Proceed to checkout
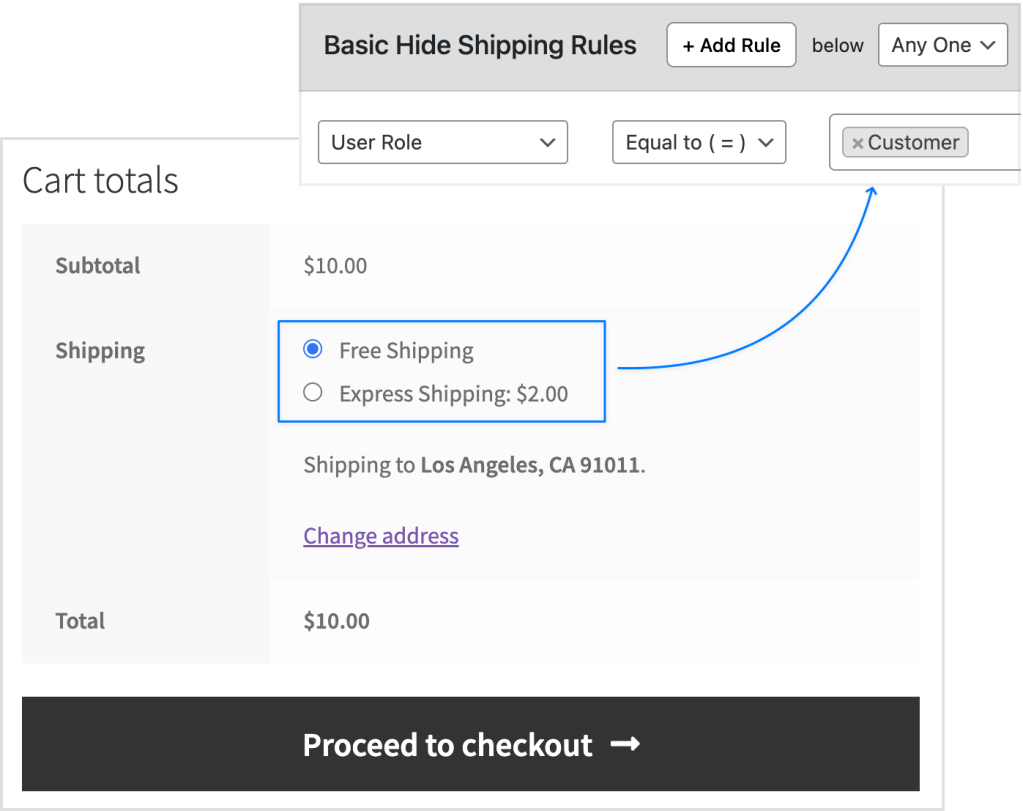This screenshot has width=1023, height=811. 470,744
